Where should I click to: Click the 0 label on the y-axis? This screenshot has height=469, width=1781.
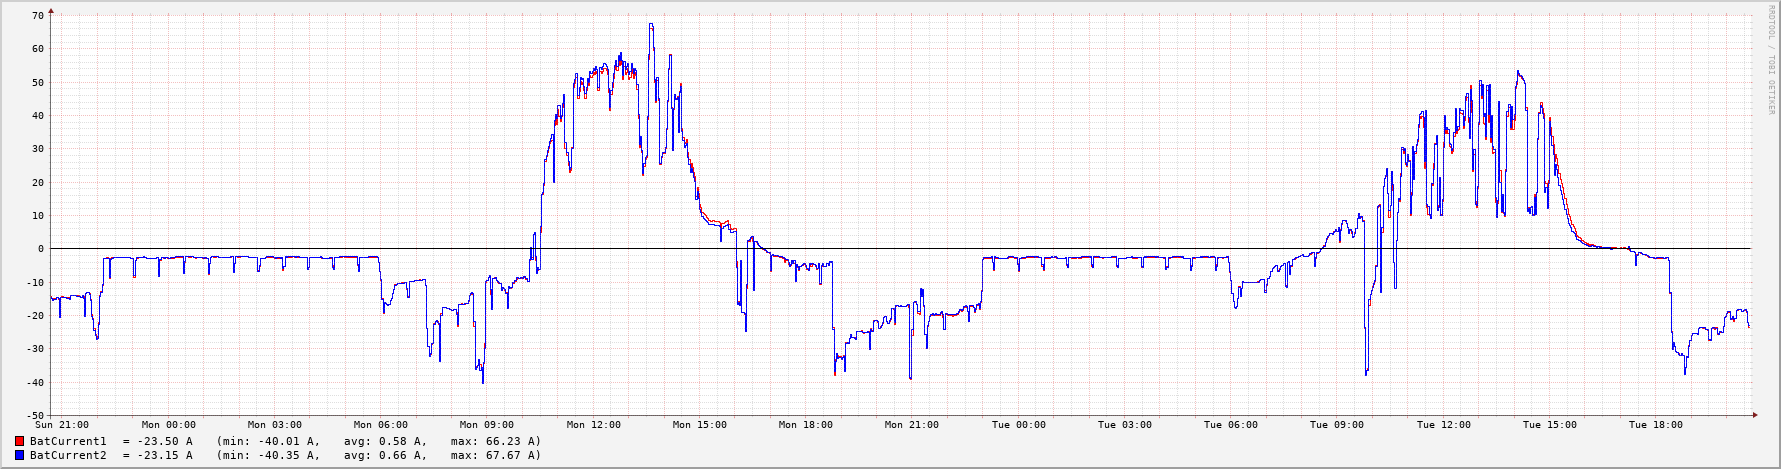tap(41, 249)
